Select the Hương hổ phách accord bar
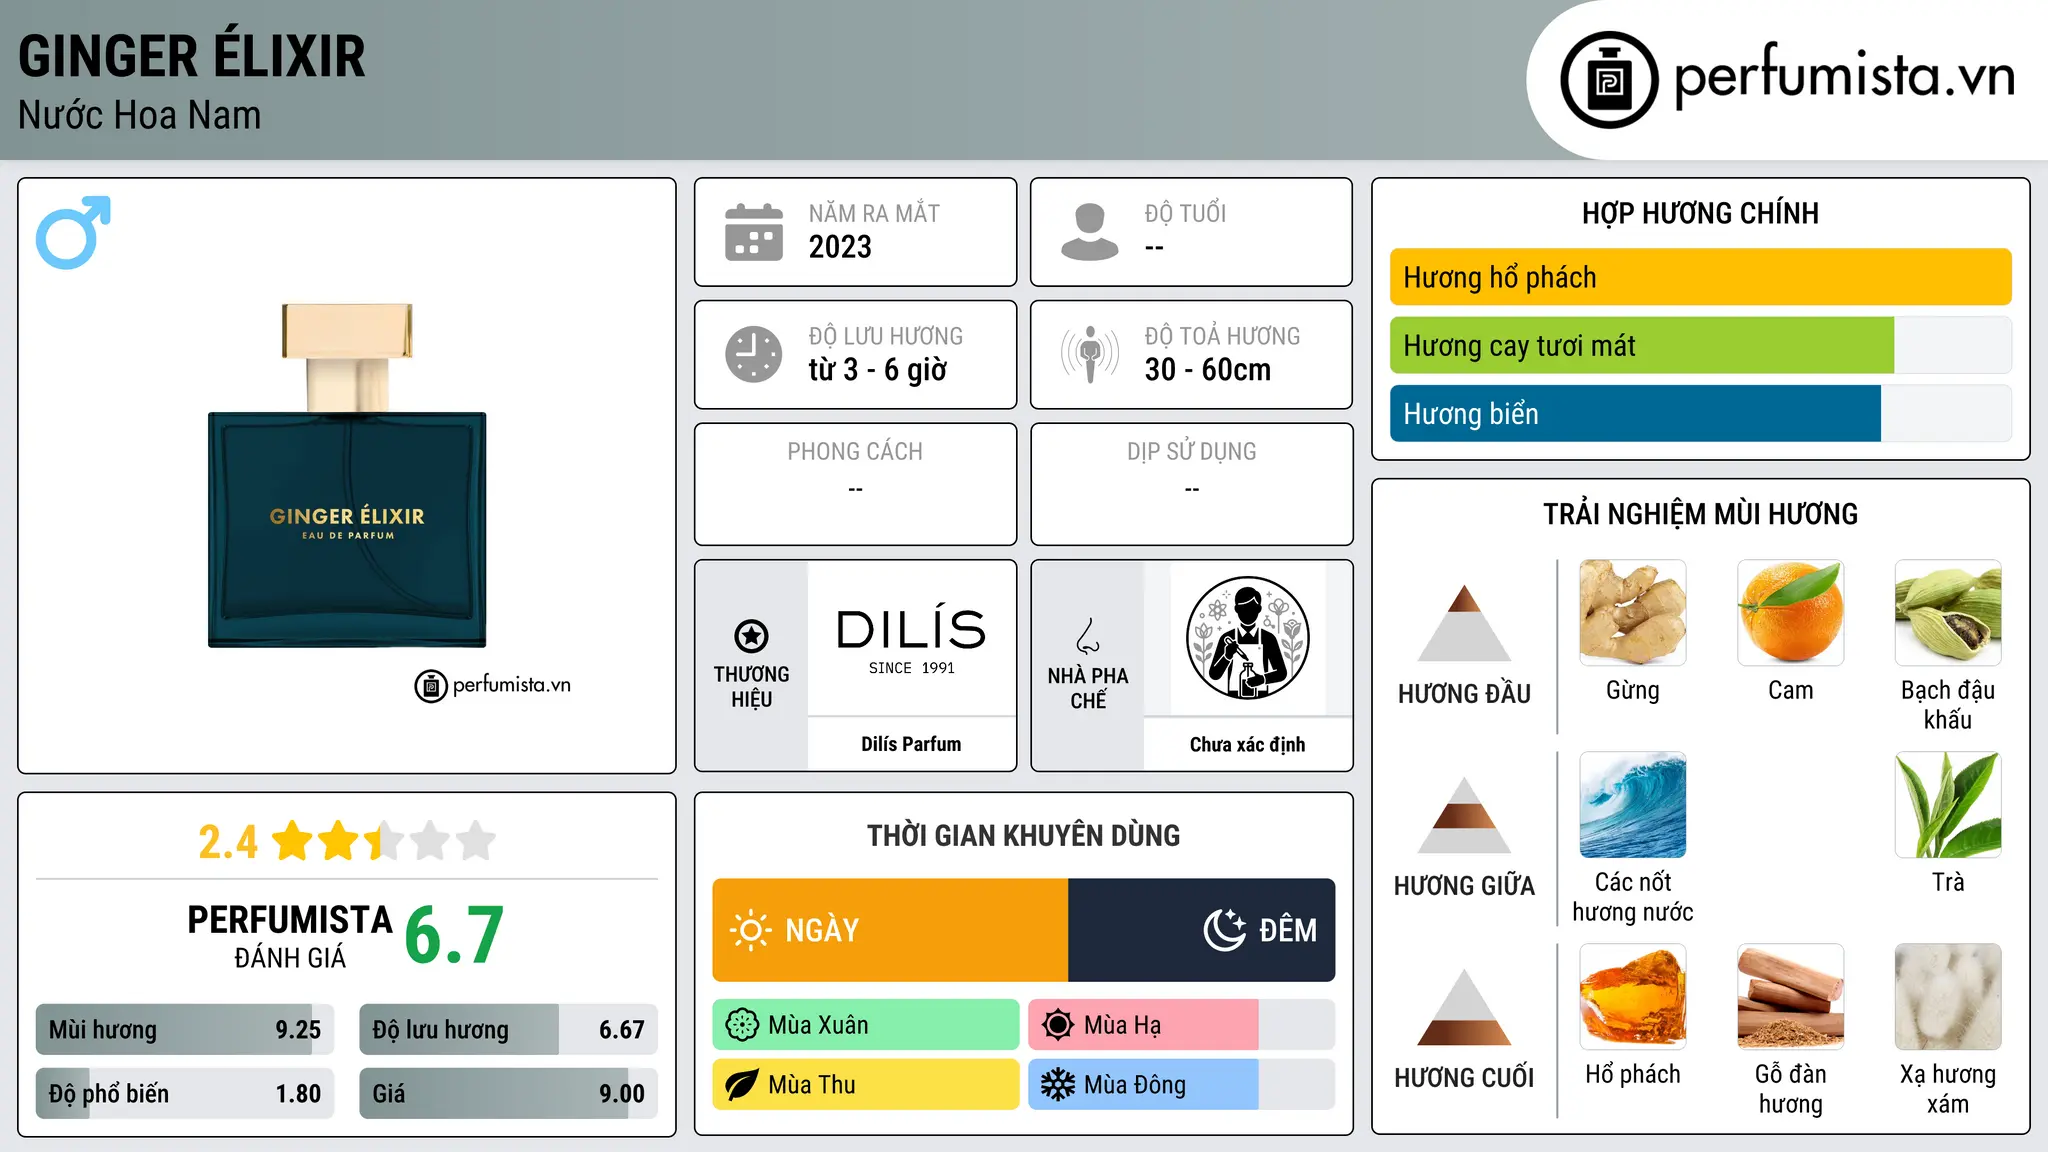This screenshot has width=2048, height=1152. [1700, 277]
